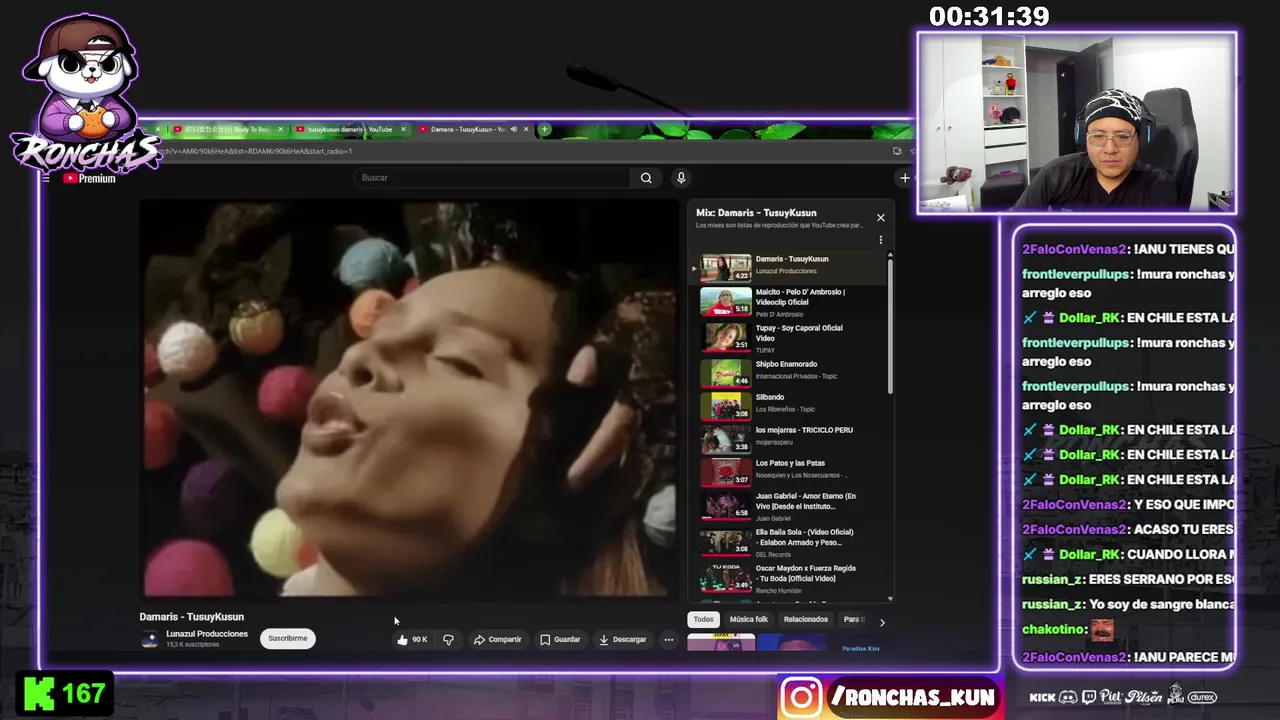
Task: Click the Buscar search input field
Action: click(x=491, y=178)
